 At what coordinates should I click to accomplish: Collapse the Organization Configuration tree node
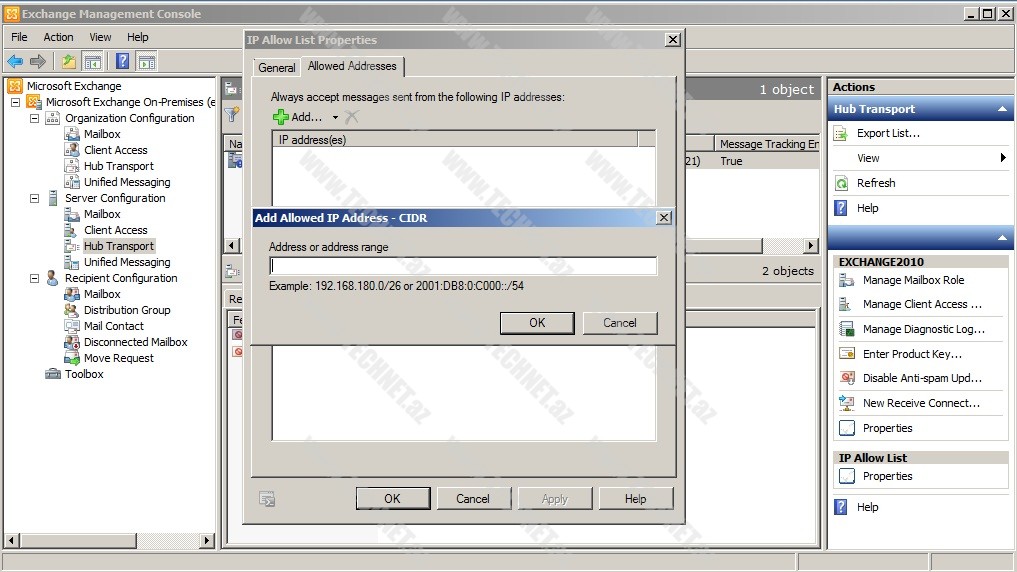[x=34, y=118]
